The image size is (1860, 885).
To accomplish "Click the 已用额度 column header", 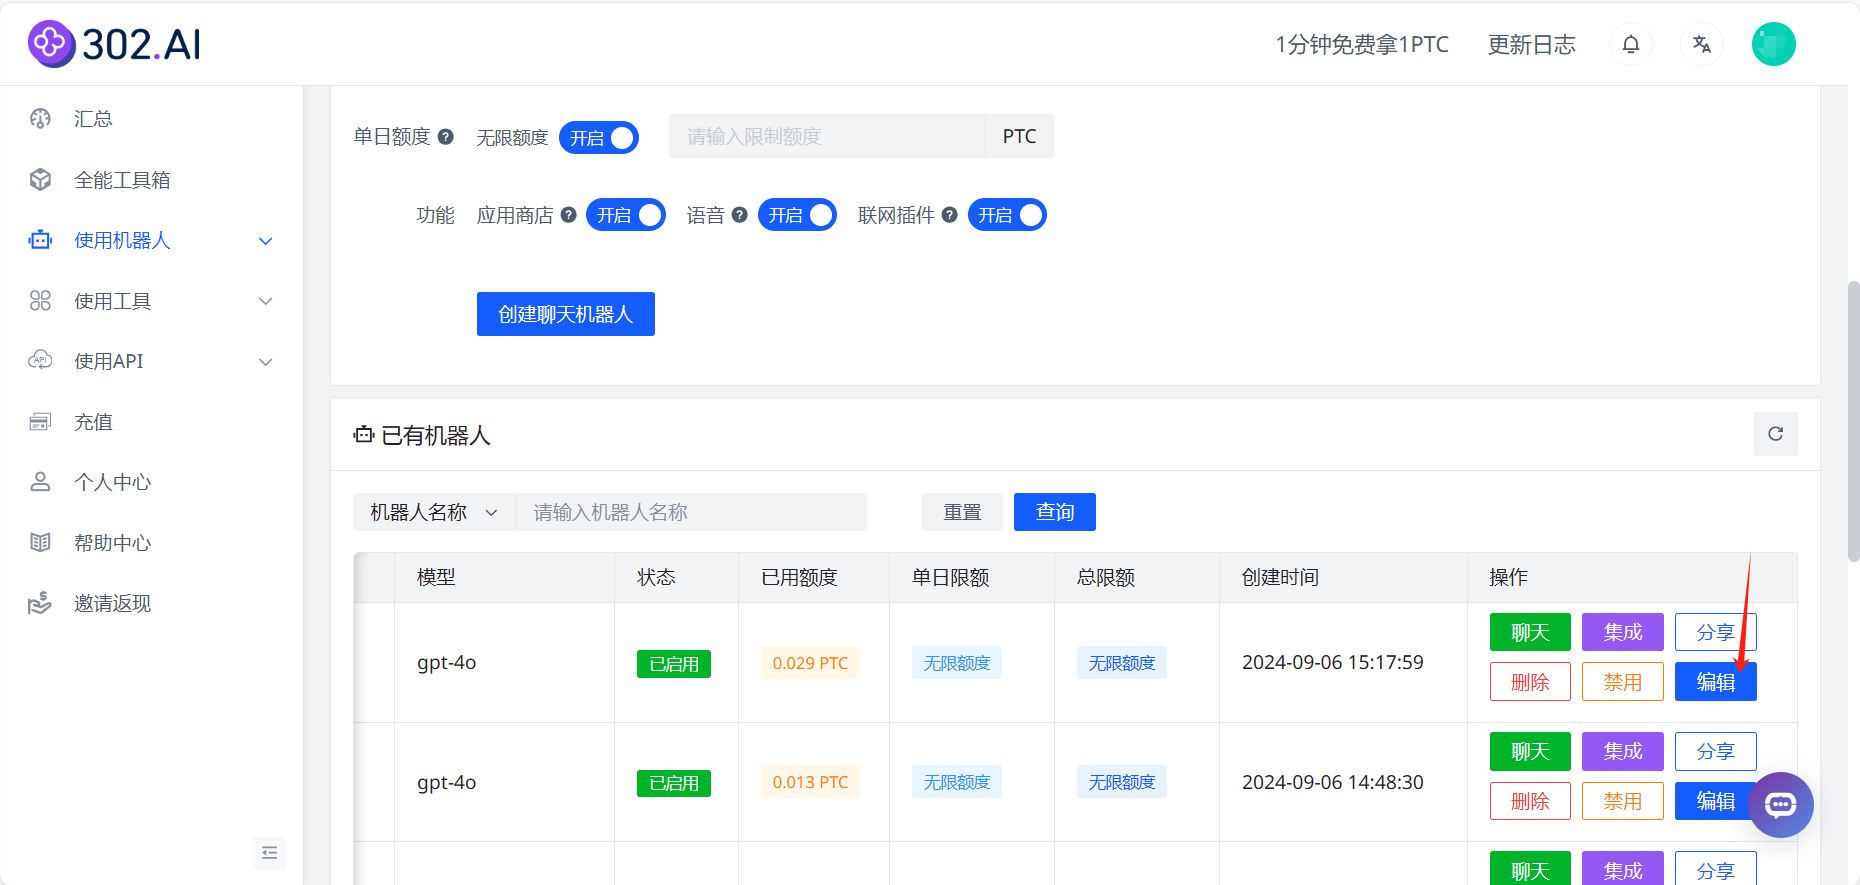I will click(x=799, y=577).
